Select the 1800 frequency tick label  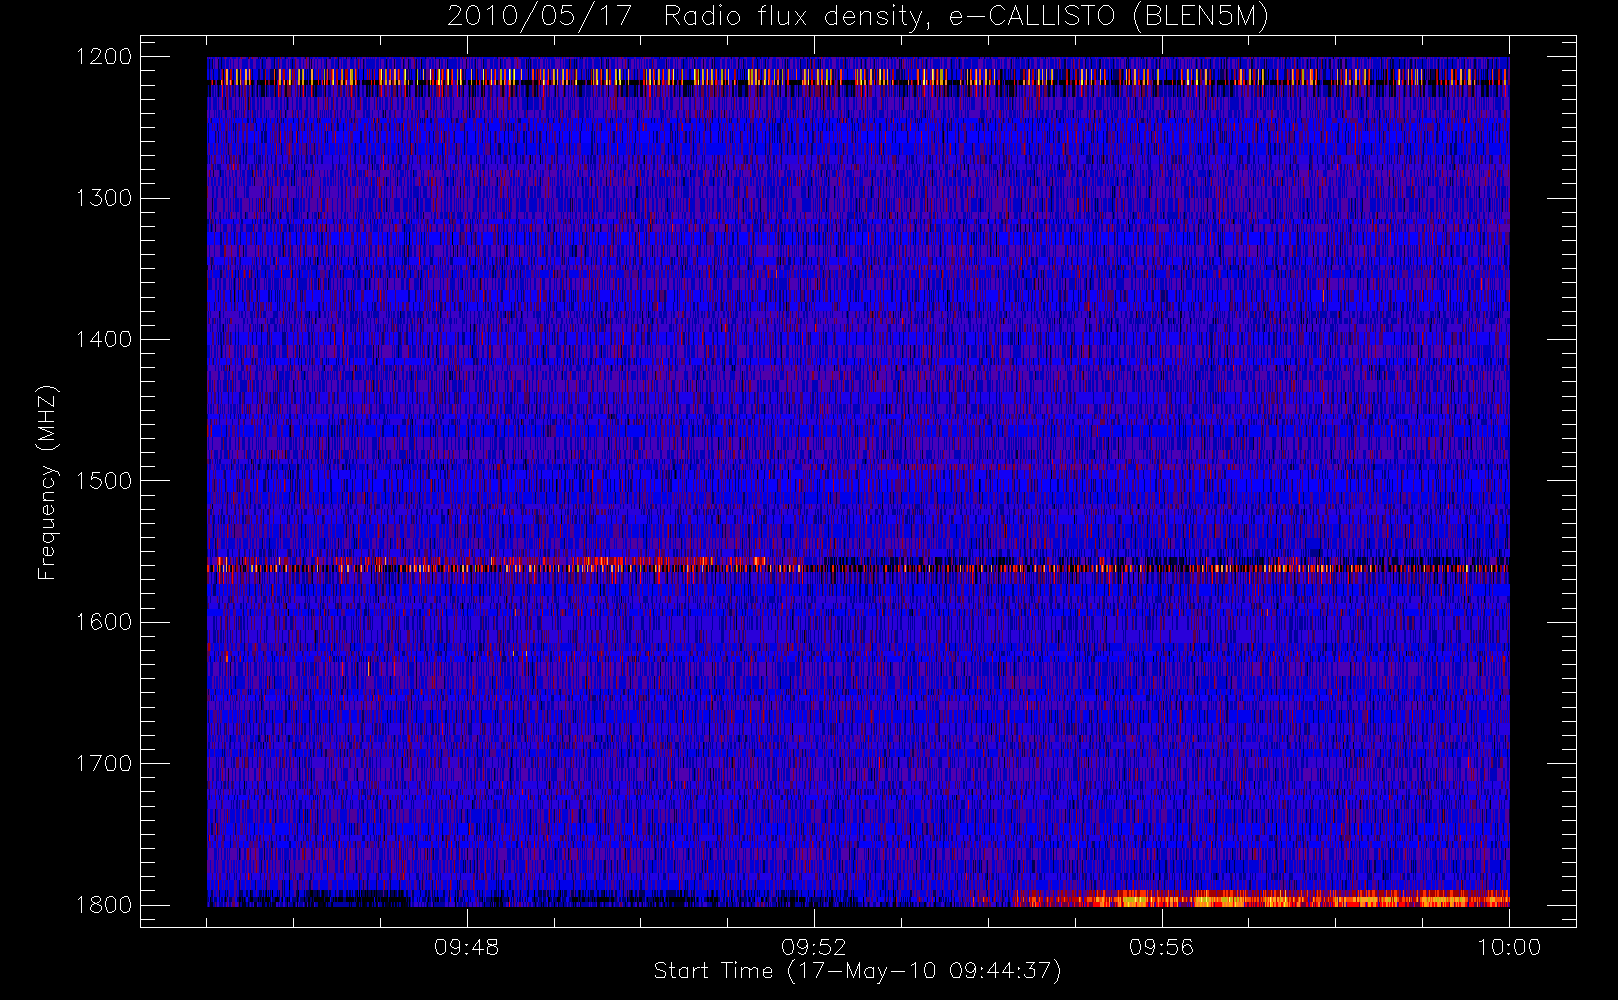pyautogui.click(x=104, y=904)
